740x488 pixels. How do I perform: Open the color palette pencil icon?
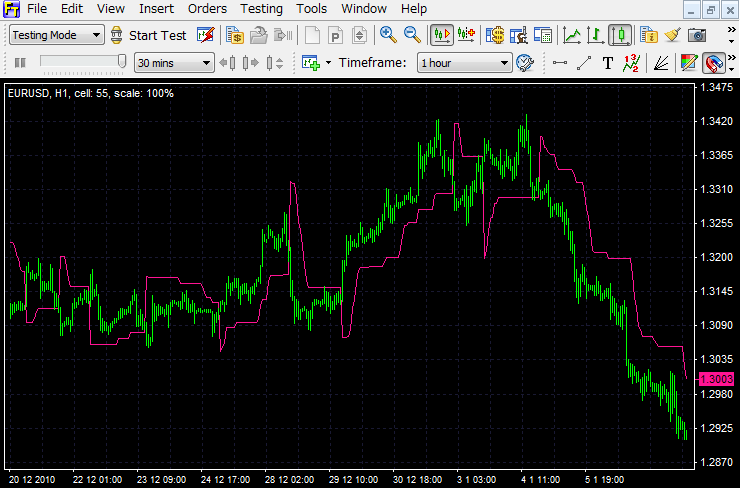690,63
